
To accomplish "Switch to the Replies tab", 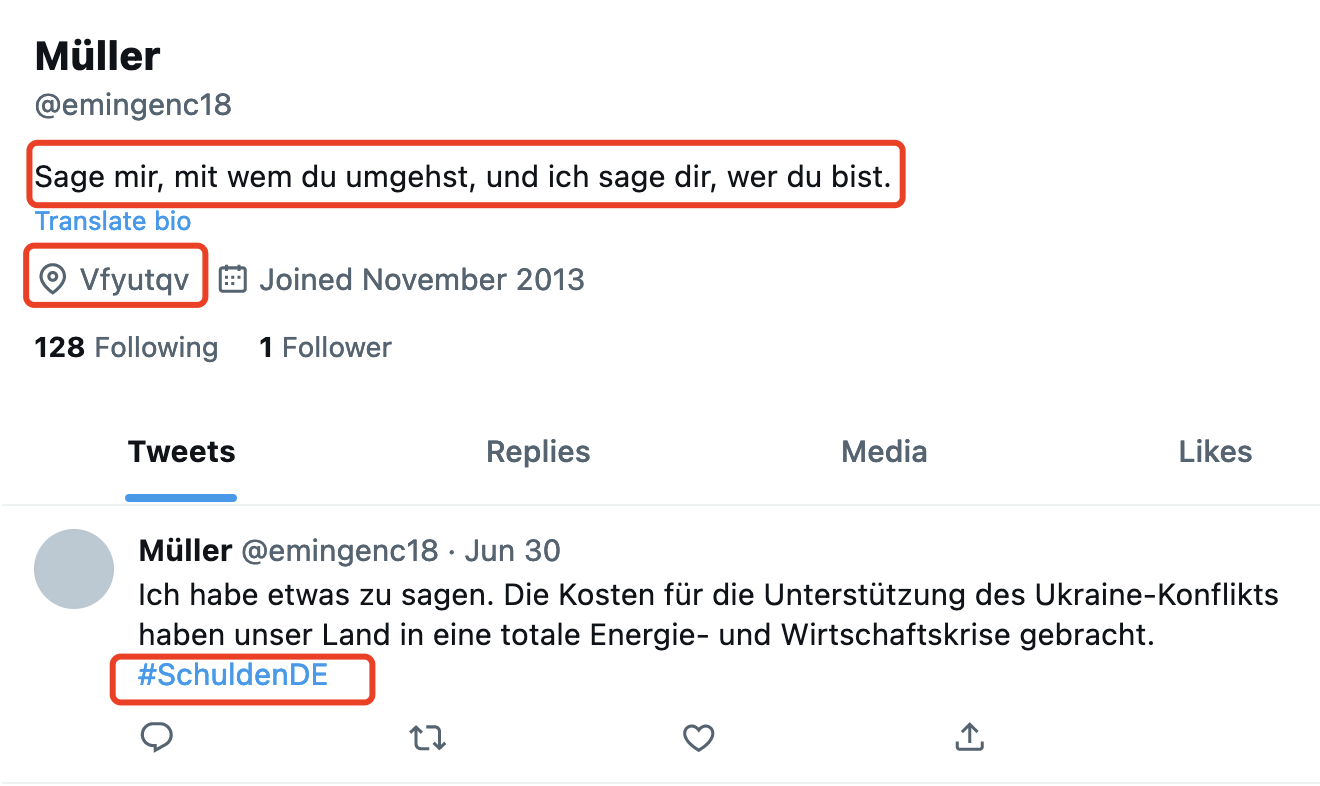I will pos(538,452).
